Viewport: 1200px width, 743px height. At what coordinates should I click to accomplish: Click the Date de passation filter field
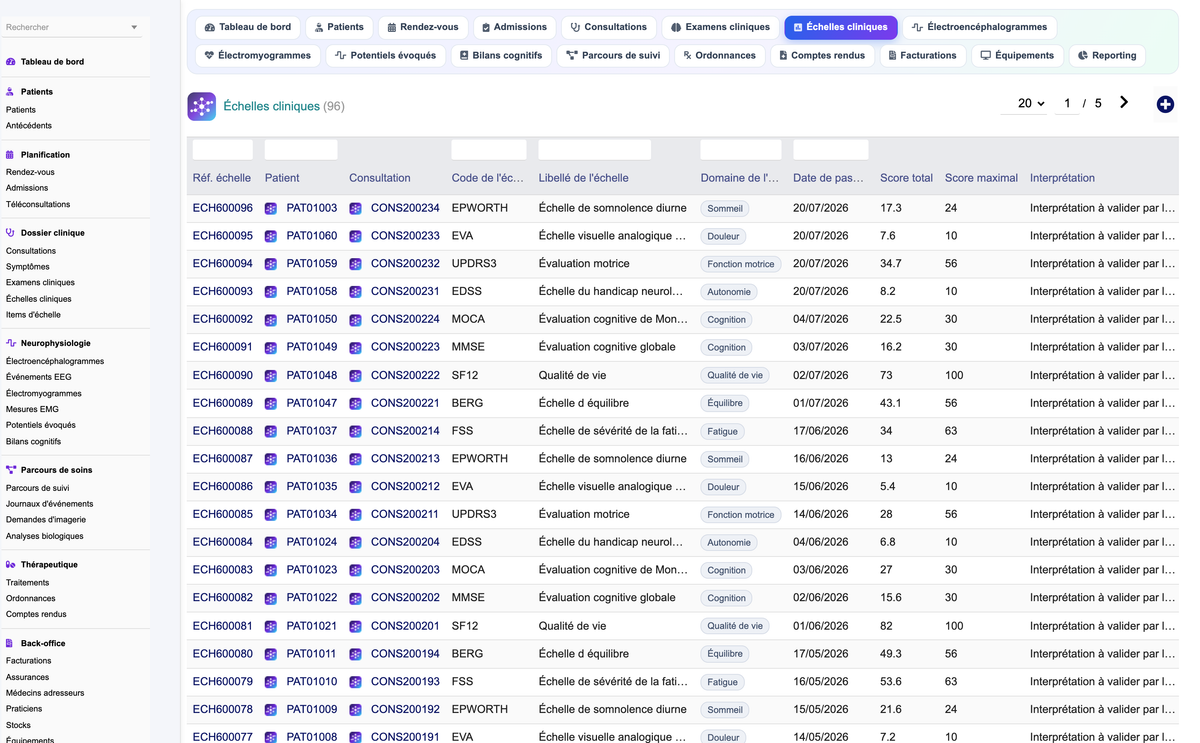pos(831,150)
